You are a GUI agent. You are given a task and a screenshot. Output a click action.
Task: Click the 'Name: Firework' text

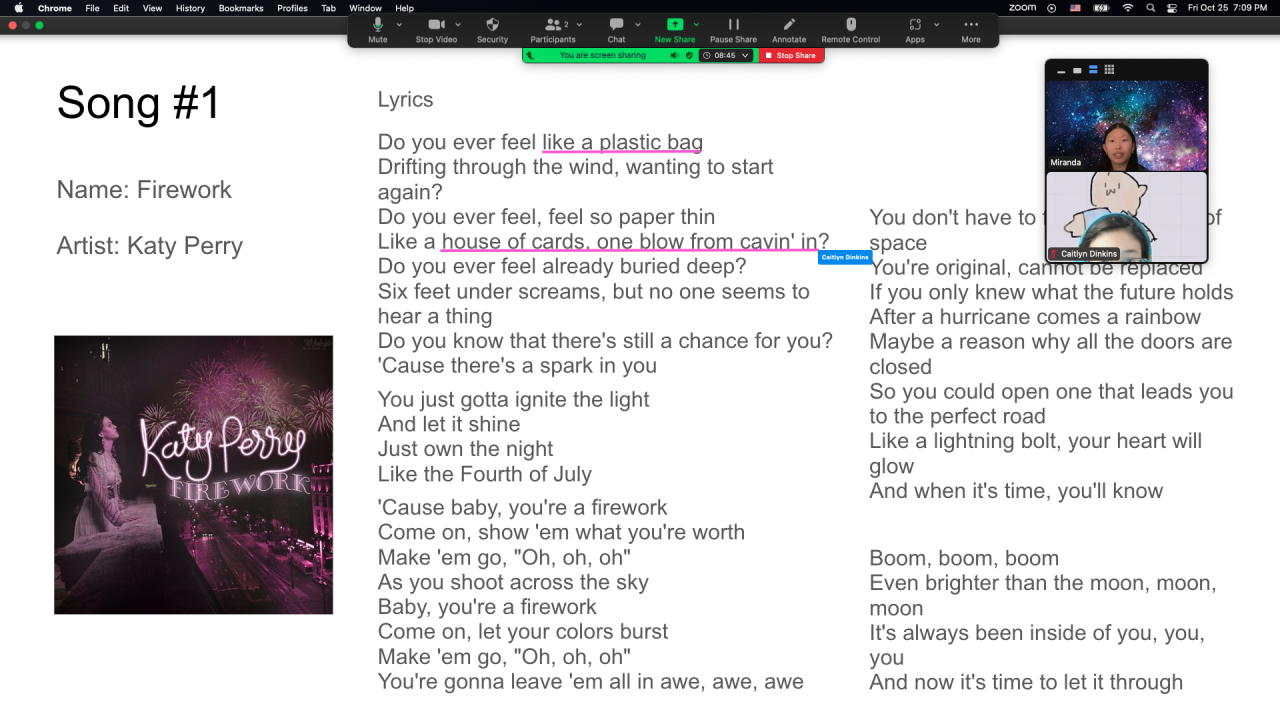[144, 190]
